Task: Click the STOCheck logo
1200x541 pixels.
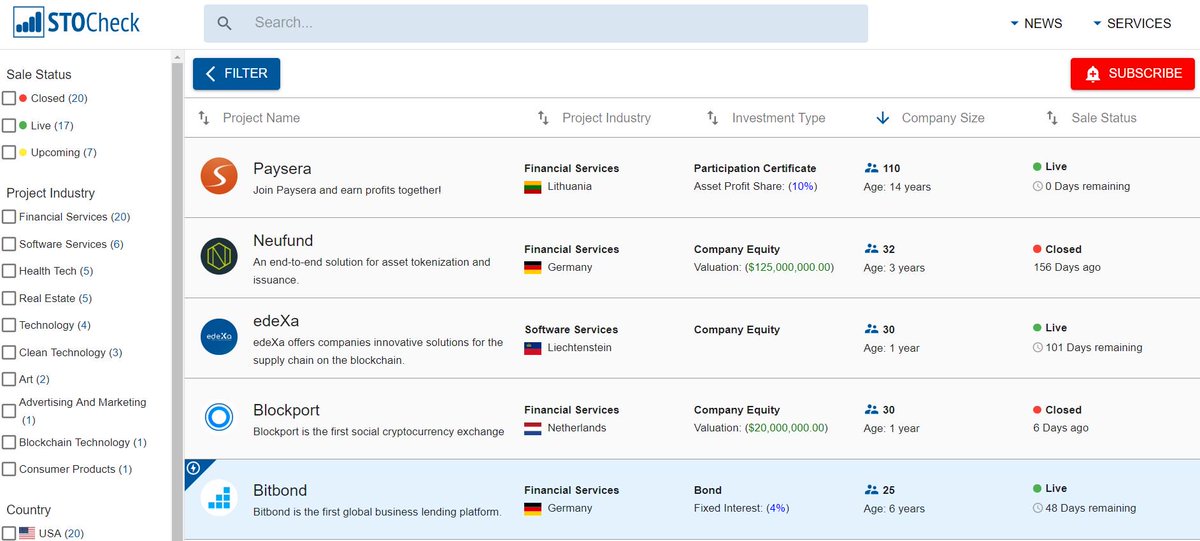Action: pos(77,22)
